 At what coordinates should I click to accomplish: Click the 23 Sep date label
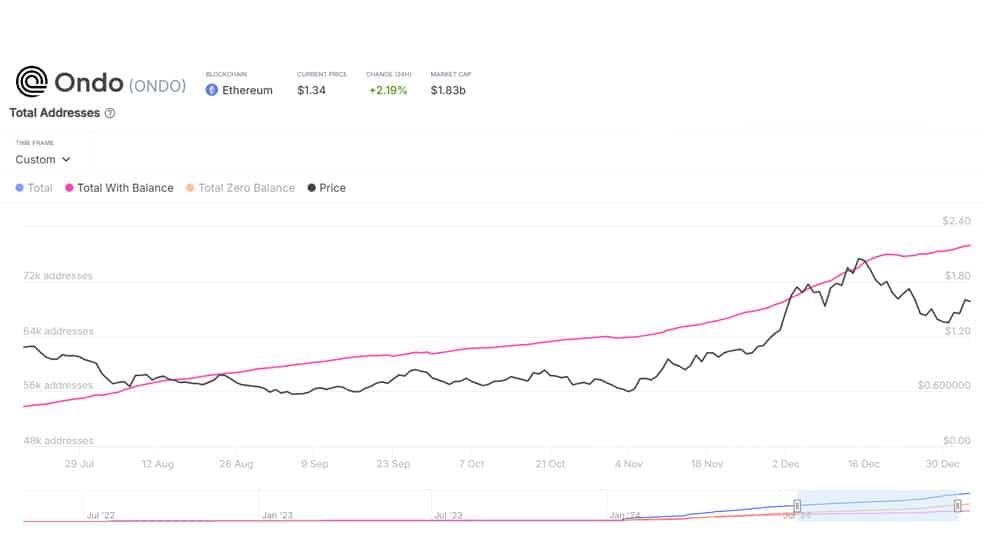tap(393, 464)
